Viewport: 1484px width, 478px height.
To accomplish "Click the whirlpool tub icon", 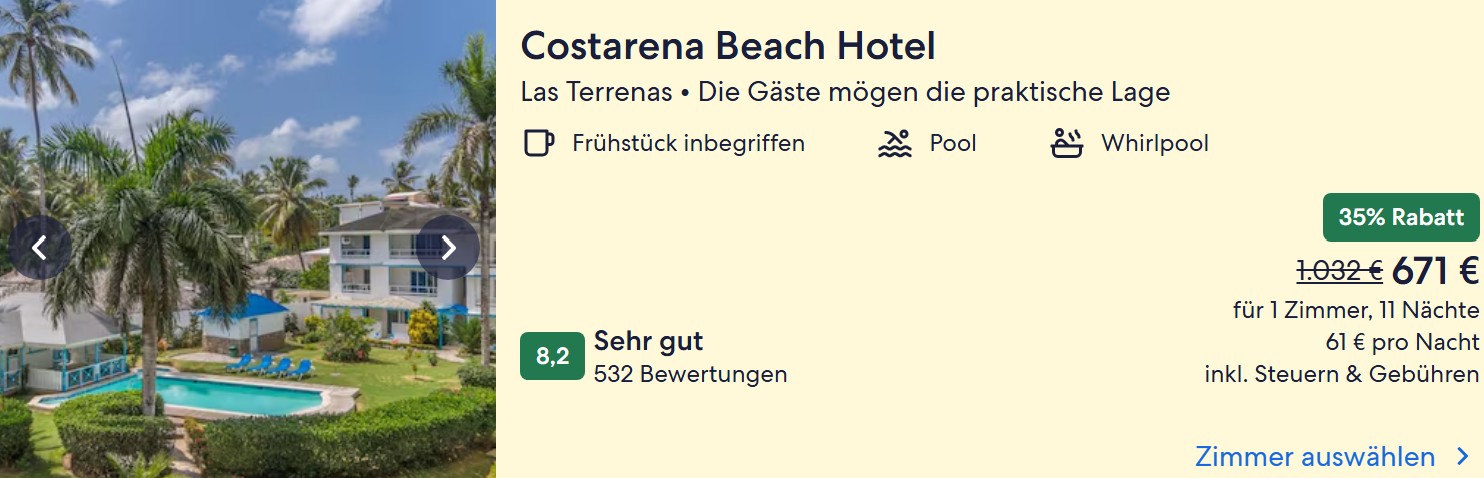I will (x=1067, y=144).
